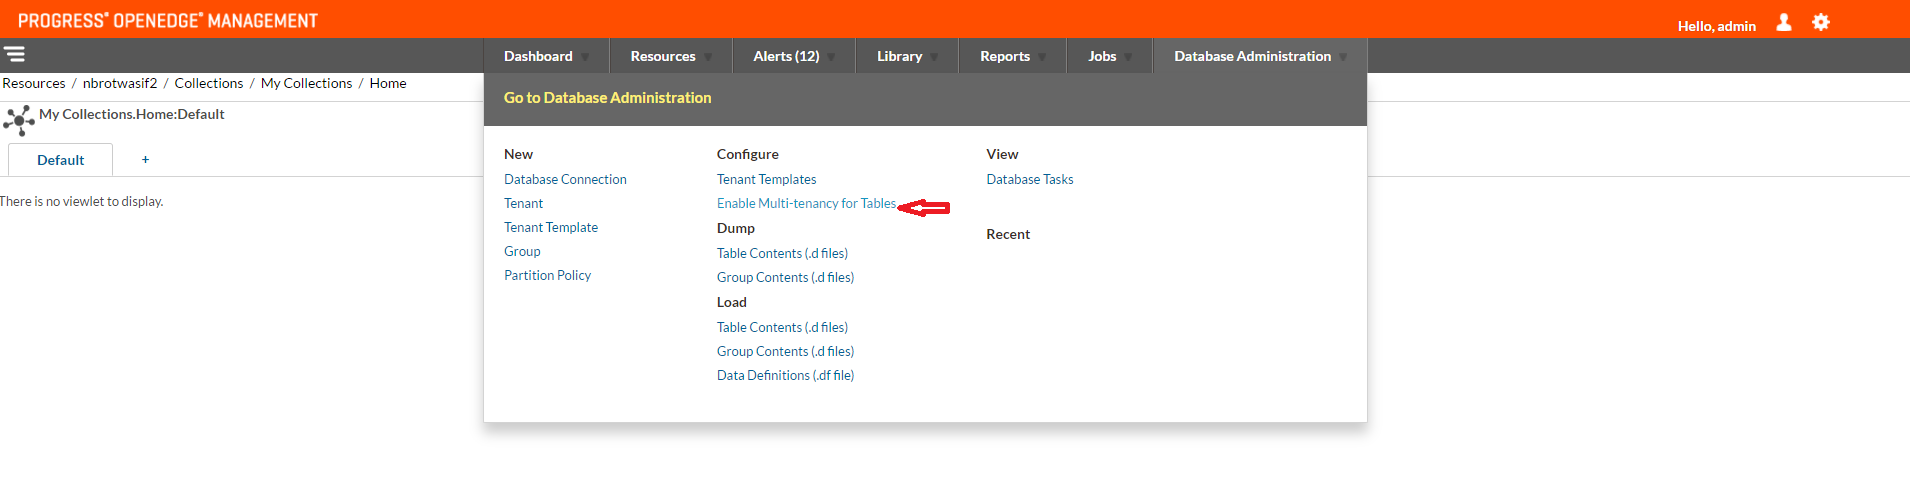Click the Configure heading
The image size is (1910, 477).
point(747,154)
